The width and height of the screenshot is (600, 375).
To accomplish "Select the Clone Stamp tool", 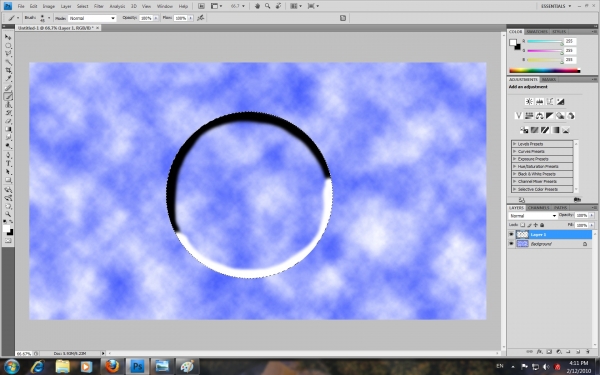I will (8, 104).
